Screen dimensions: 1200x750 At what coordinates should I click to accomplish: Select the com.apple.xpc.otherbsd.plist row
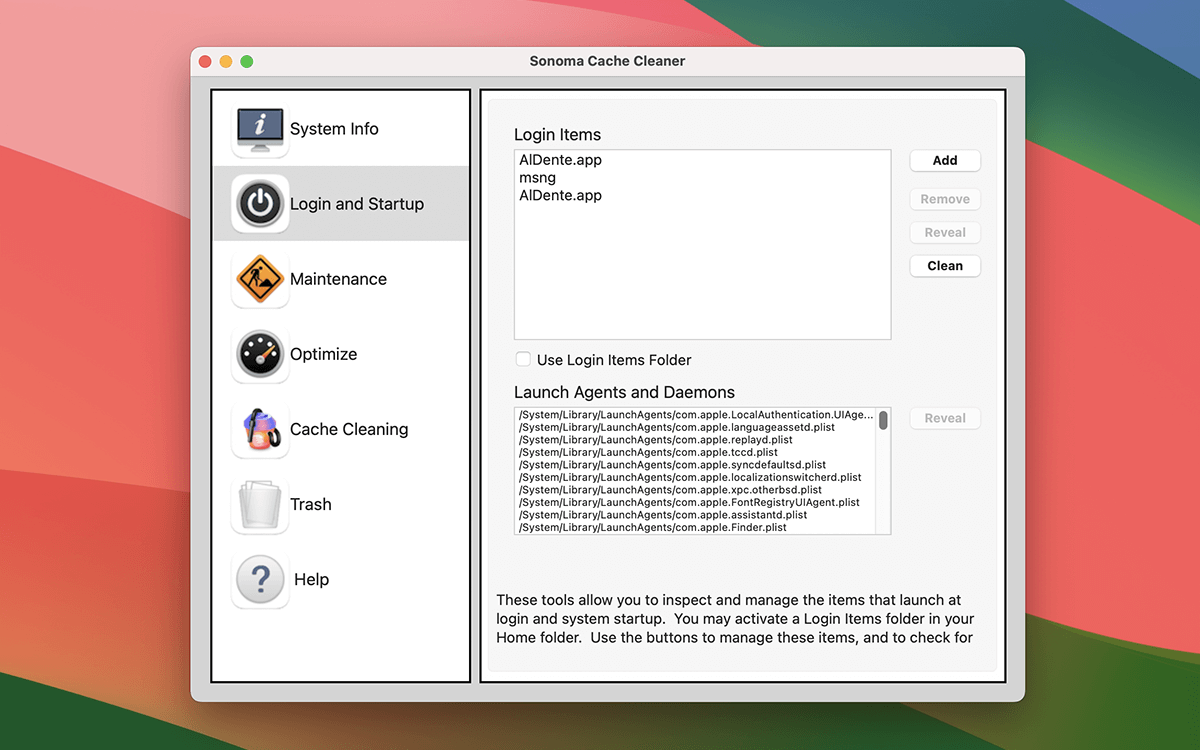pyautogui.click(x=696, y=490)
